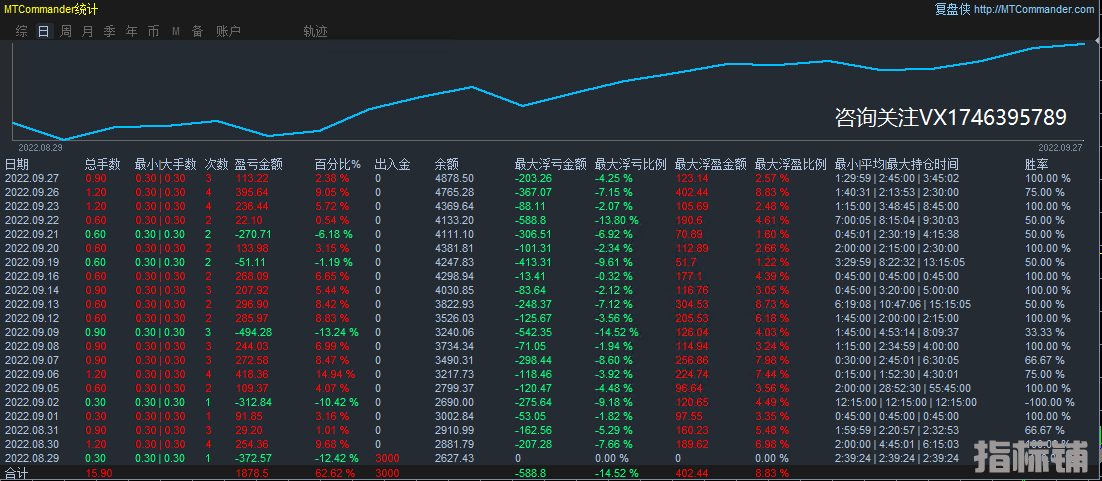Click the 百分比% column header
The height and width of the screenshot is (481, 1102).
(x=337, y=165)
